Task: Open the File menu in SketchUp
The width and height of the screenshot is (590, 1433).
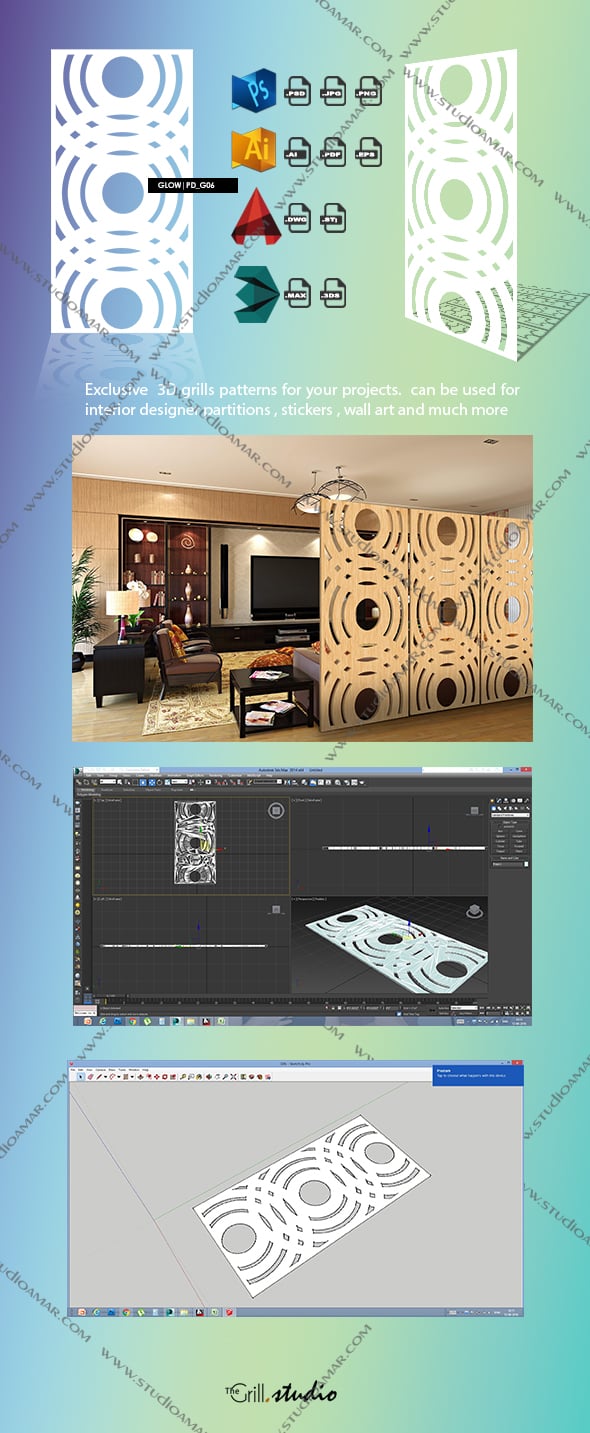Action: (74, 1070)
